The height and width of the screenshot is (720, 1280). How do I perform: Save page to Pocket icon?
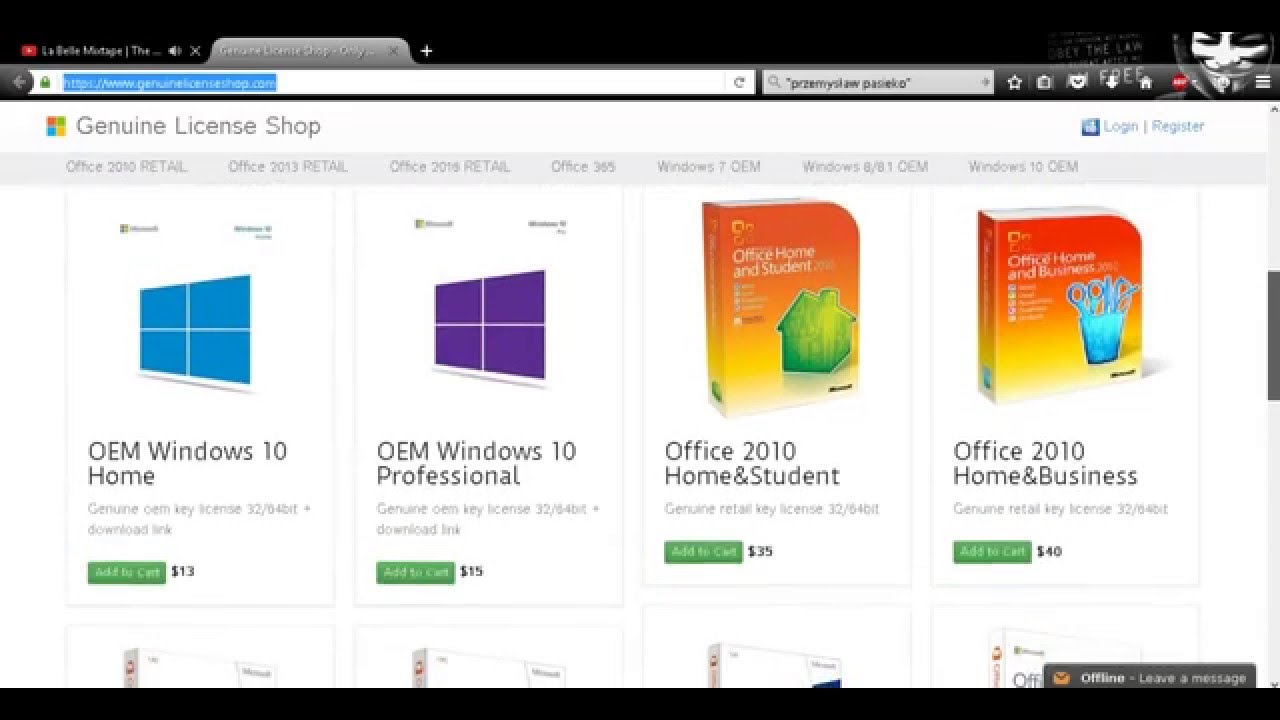click(x=1077, y=83)
